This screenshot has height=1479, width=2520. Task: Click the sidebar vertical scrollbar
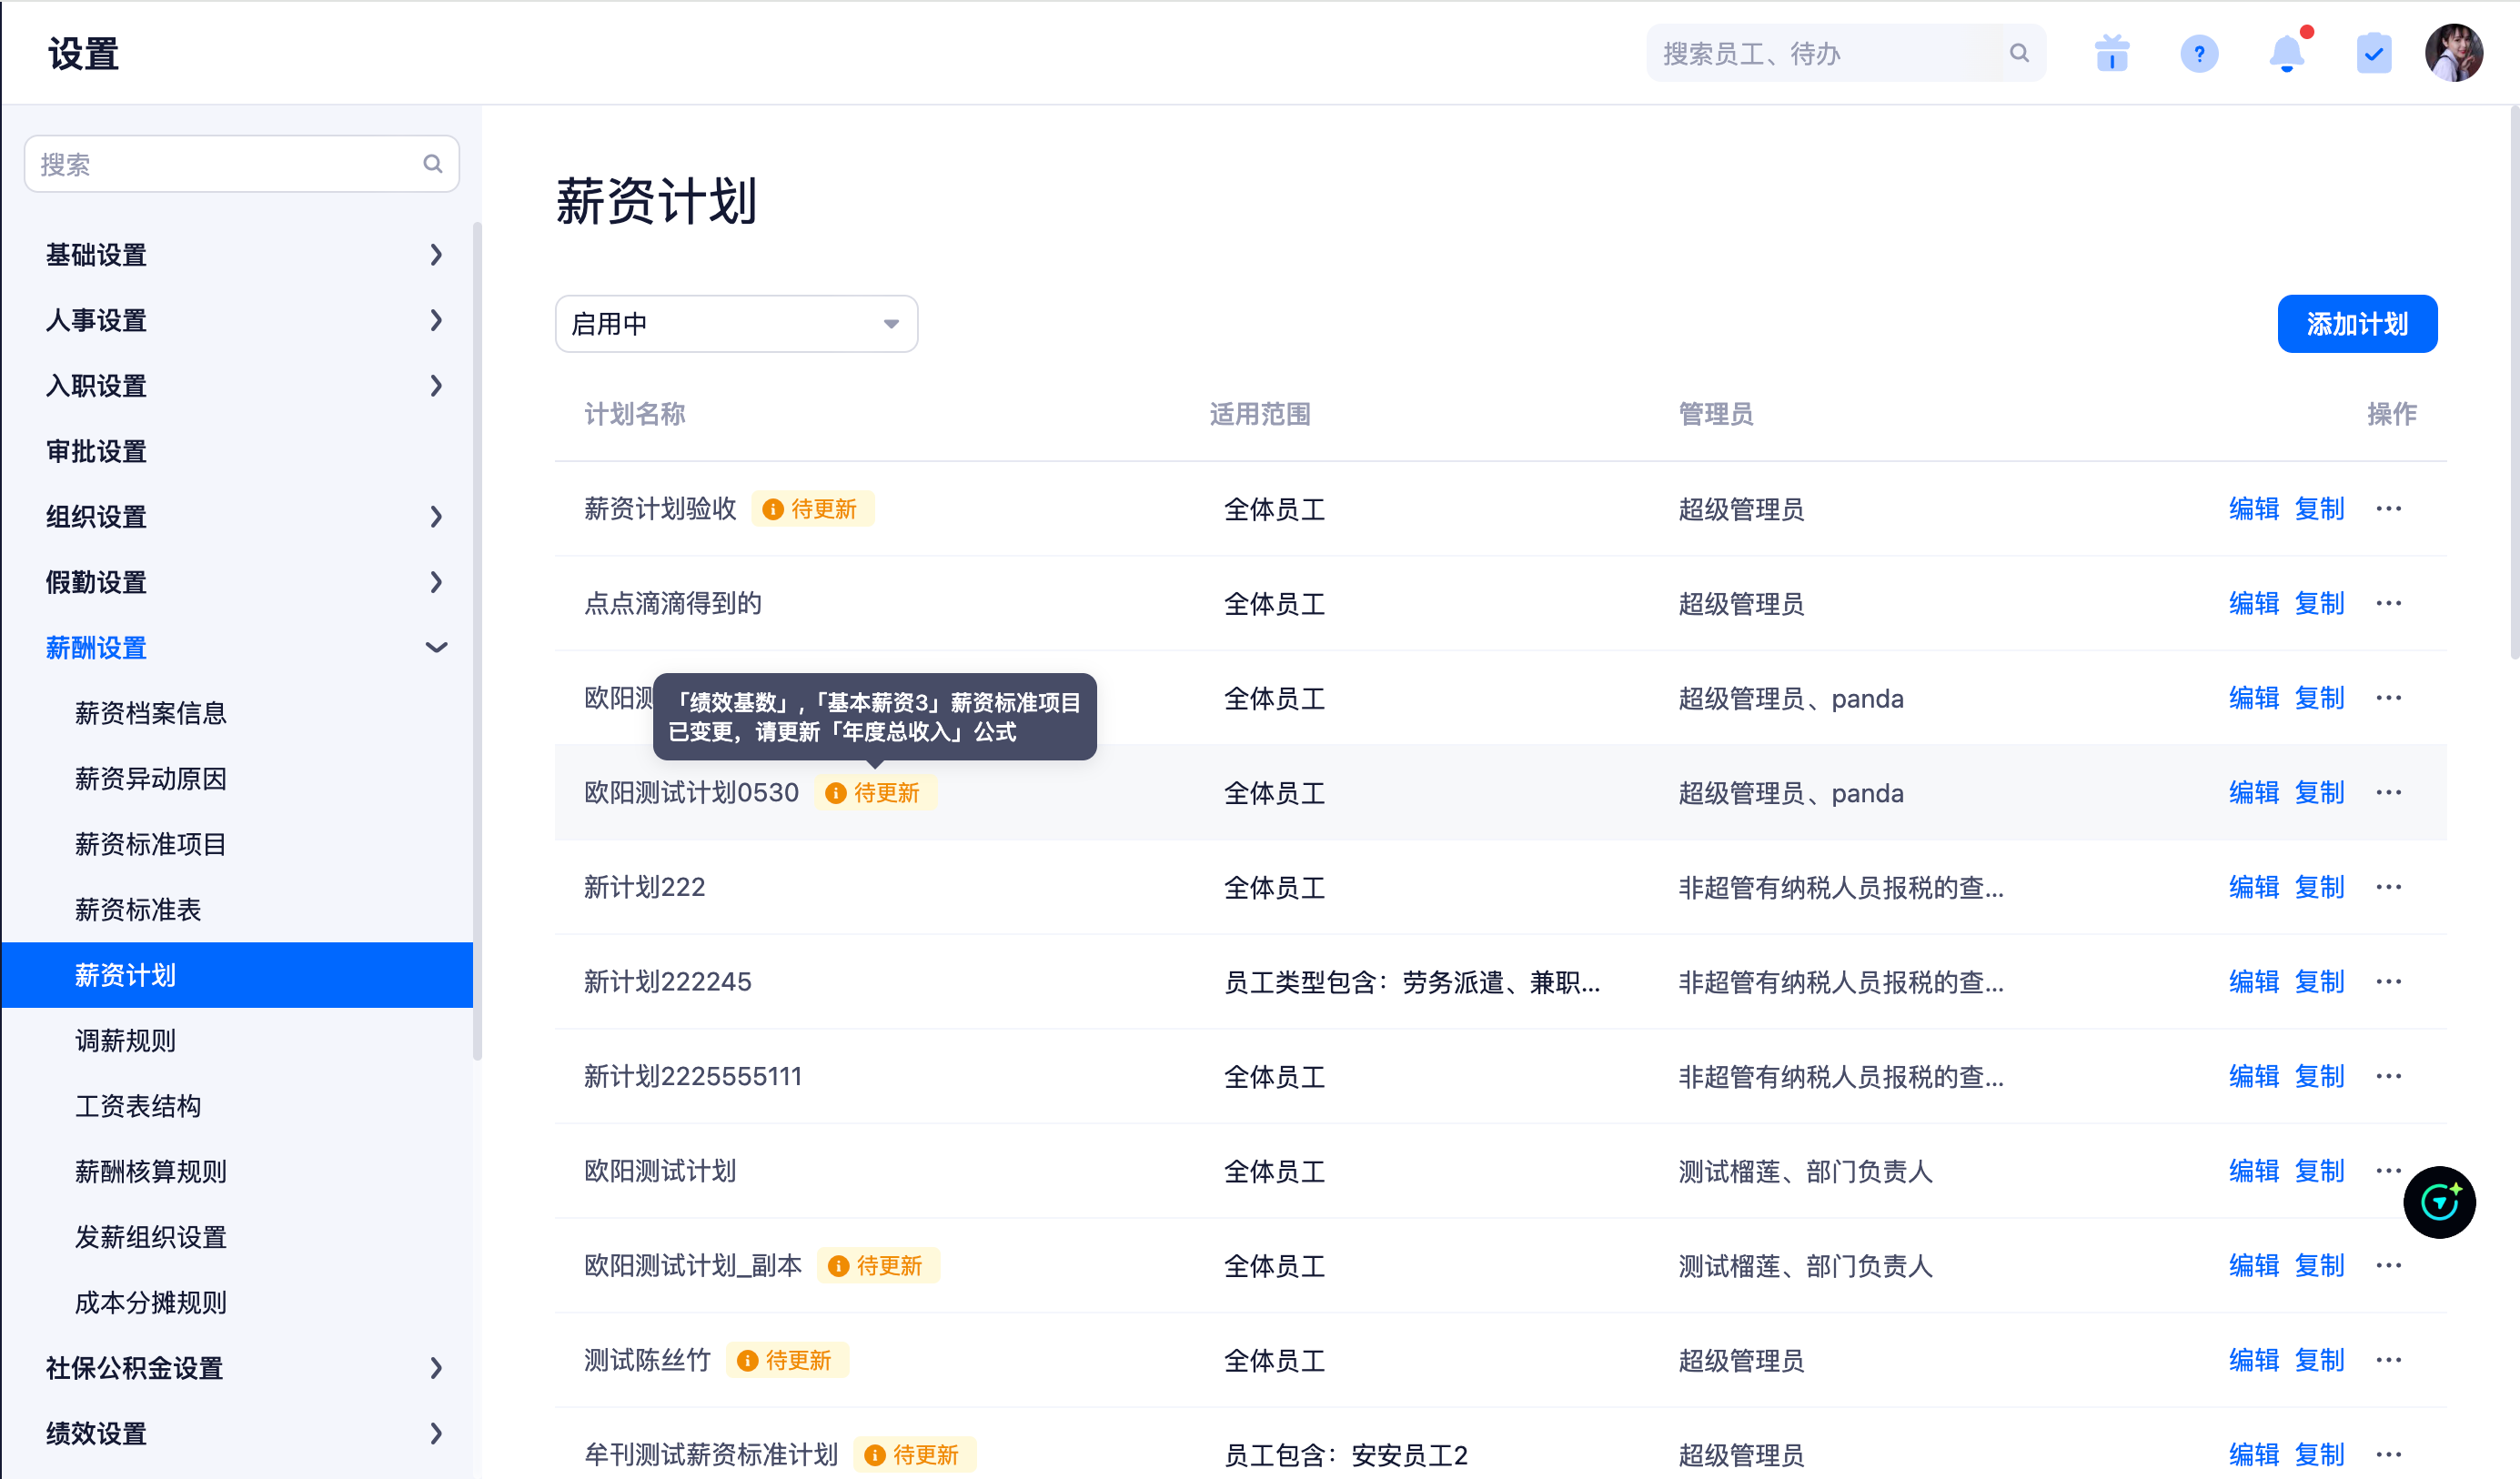point(477,640)
